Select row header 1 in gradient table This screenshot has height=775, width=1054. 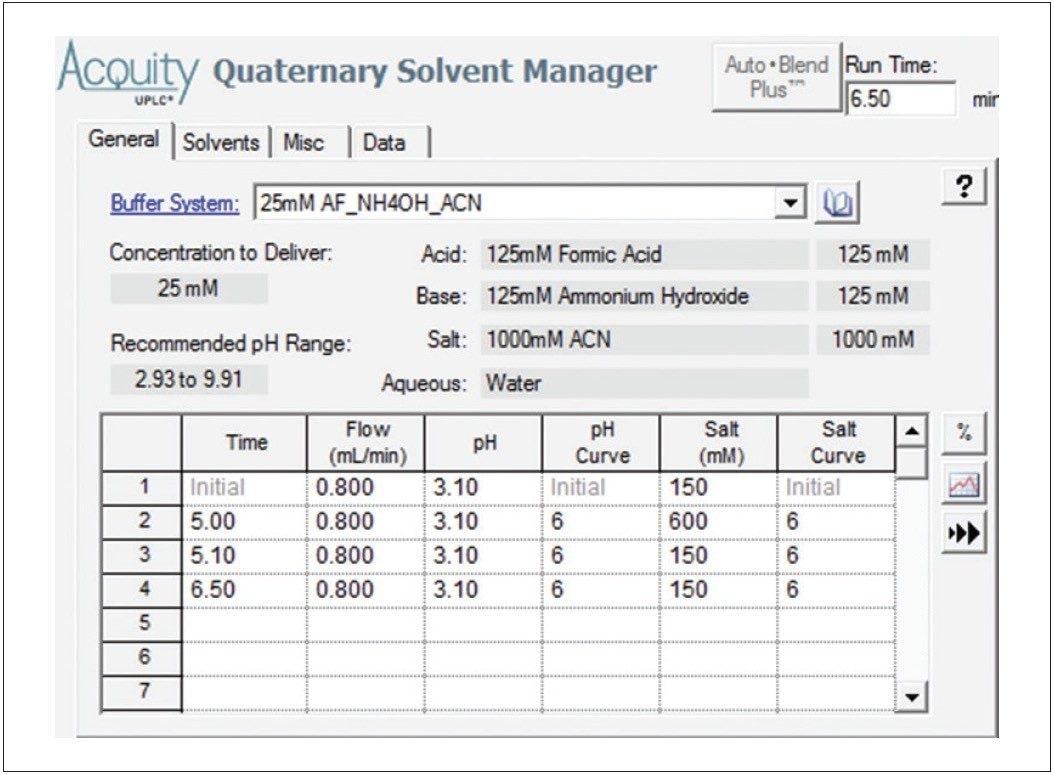tap(143, 488)
